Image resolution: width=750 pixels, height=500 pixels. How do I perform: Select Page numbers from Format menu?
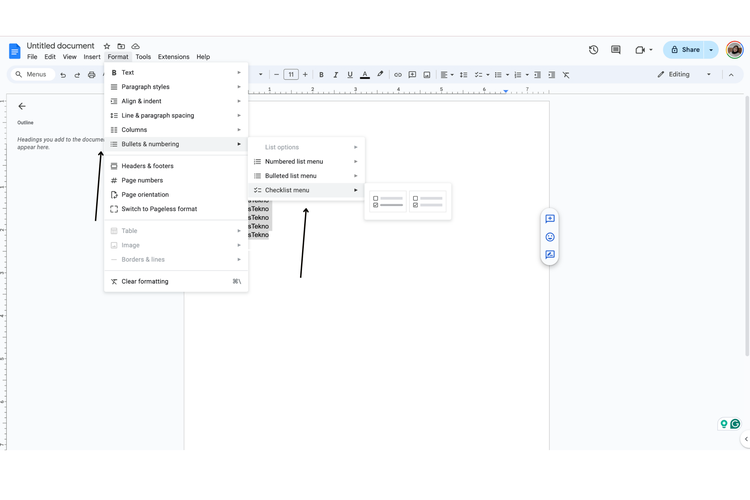142,180
